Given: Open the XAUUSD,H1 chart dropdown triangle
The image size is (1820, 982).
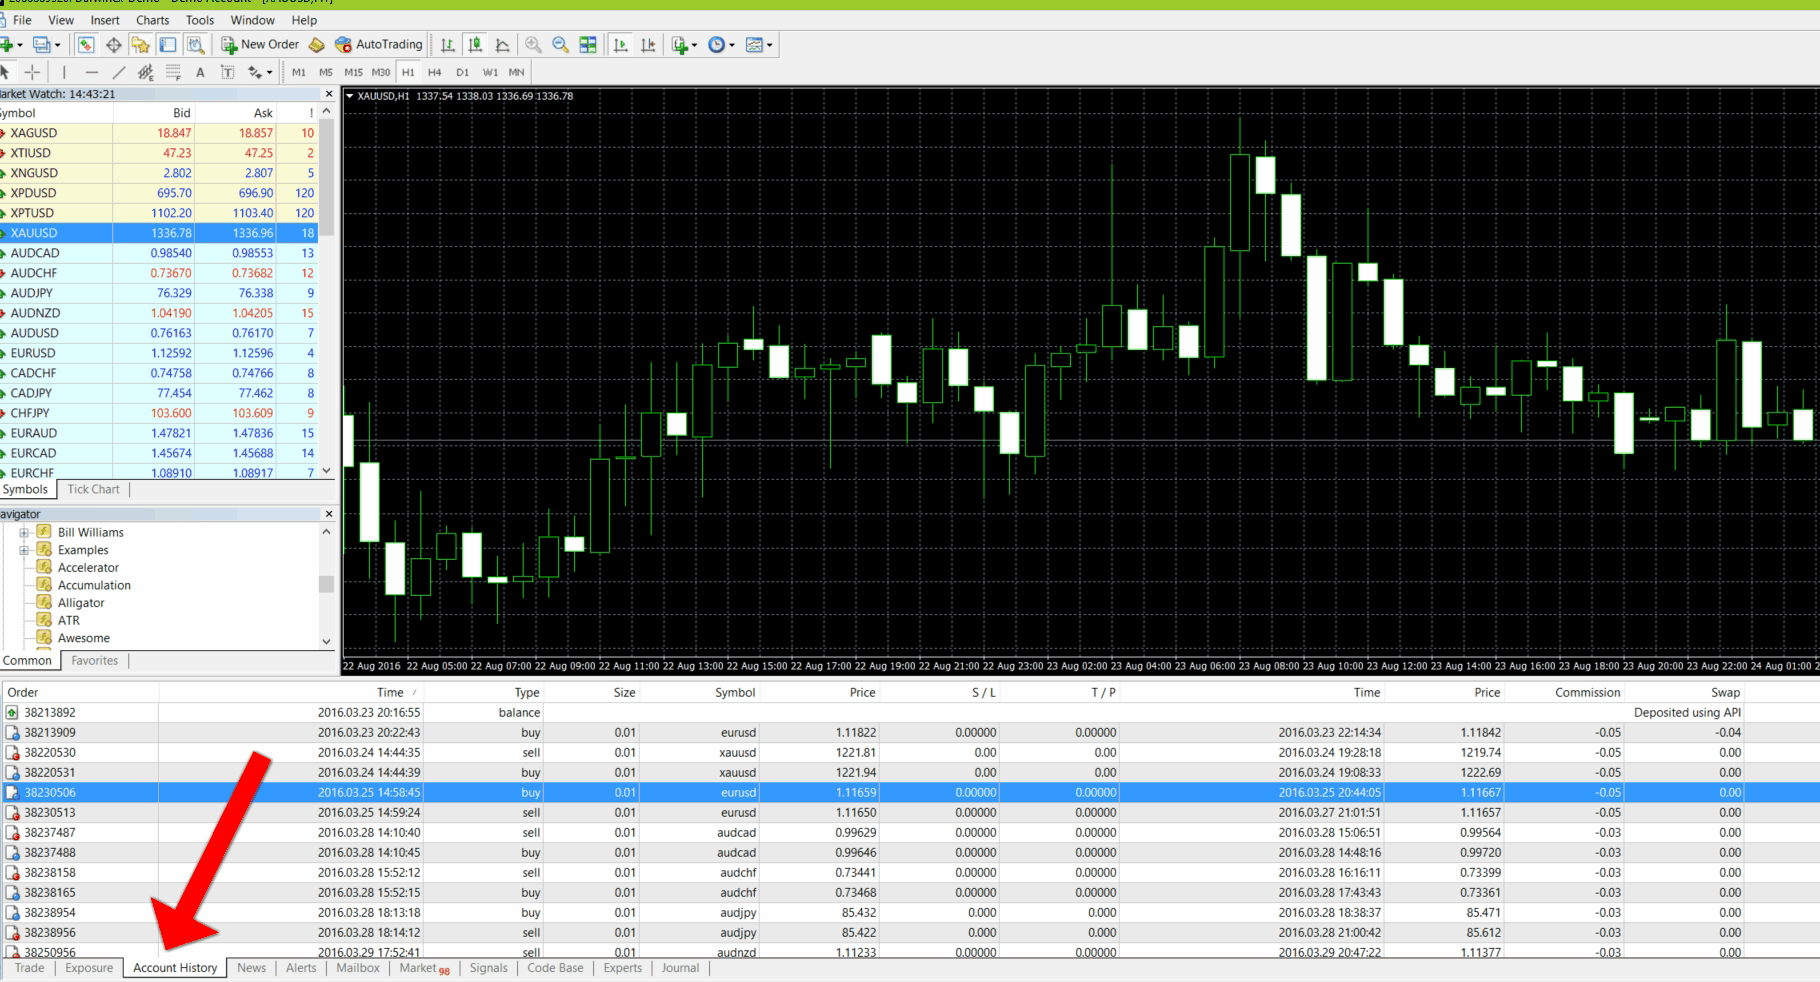Looking at the screenshot, I should click(x=349, y=96).
